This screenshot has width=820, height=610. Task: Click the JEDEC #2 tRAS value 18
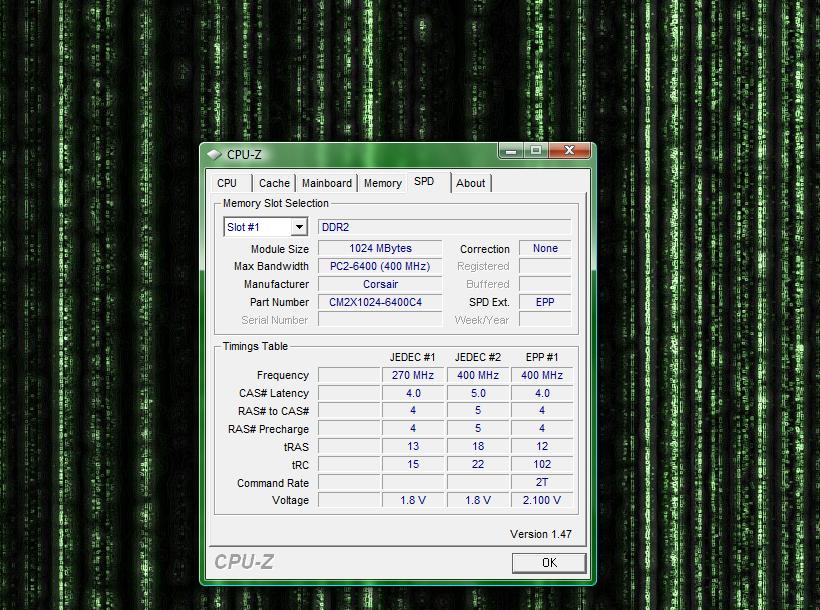pyautogui.click(x=477, y=446)
